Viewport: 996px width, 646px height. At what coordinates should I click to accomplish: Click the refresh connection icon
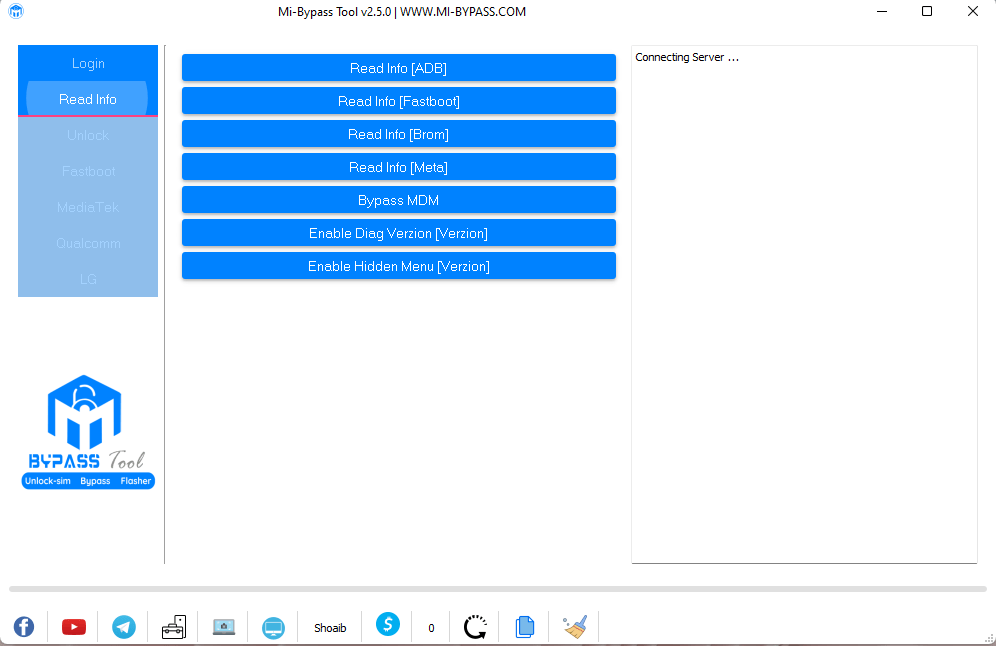pyautogui.click(x=474, y=627)
